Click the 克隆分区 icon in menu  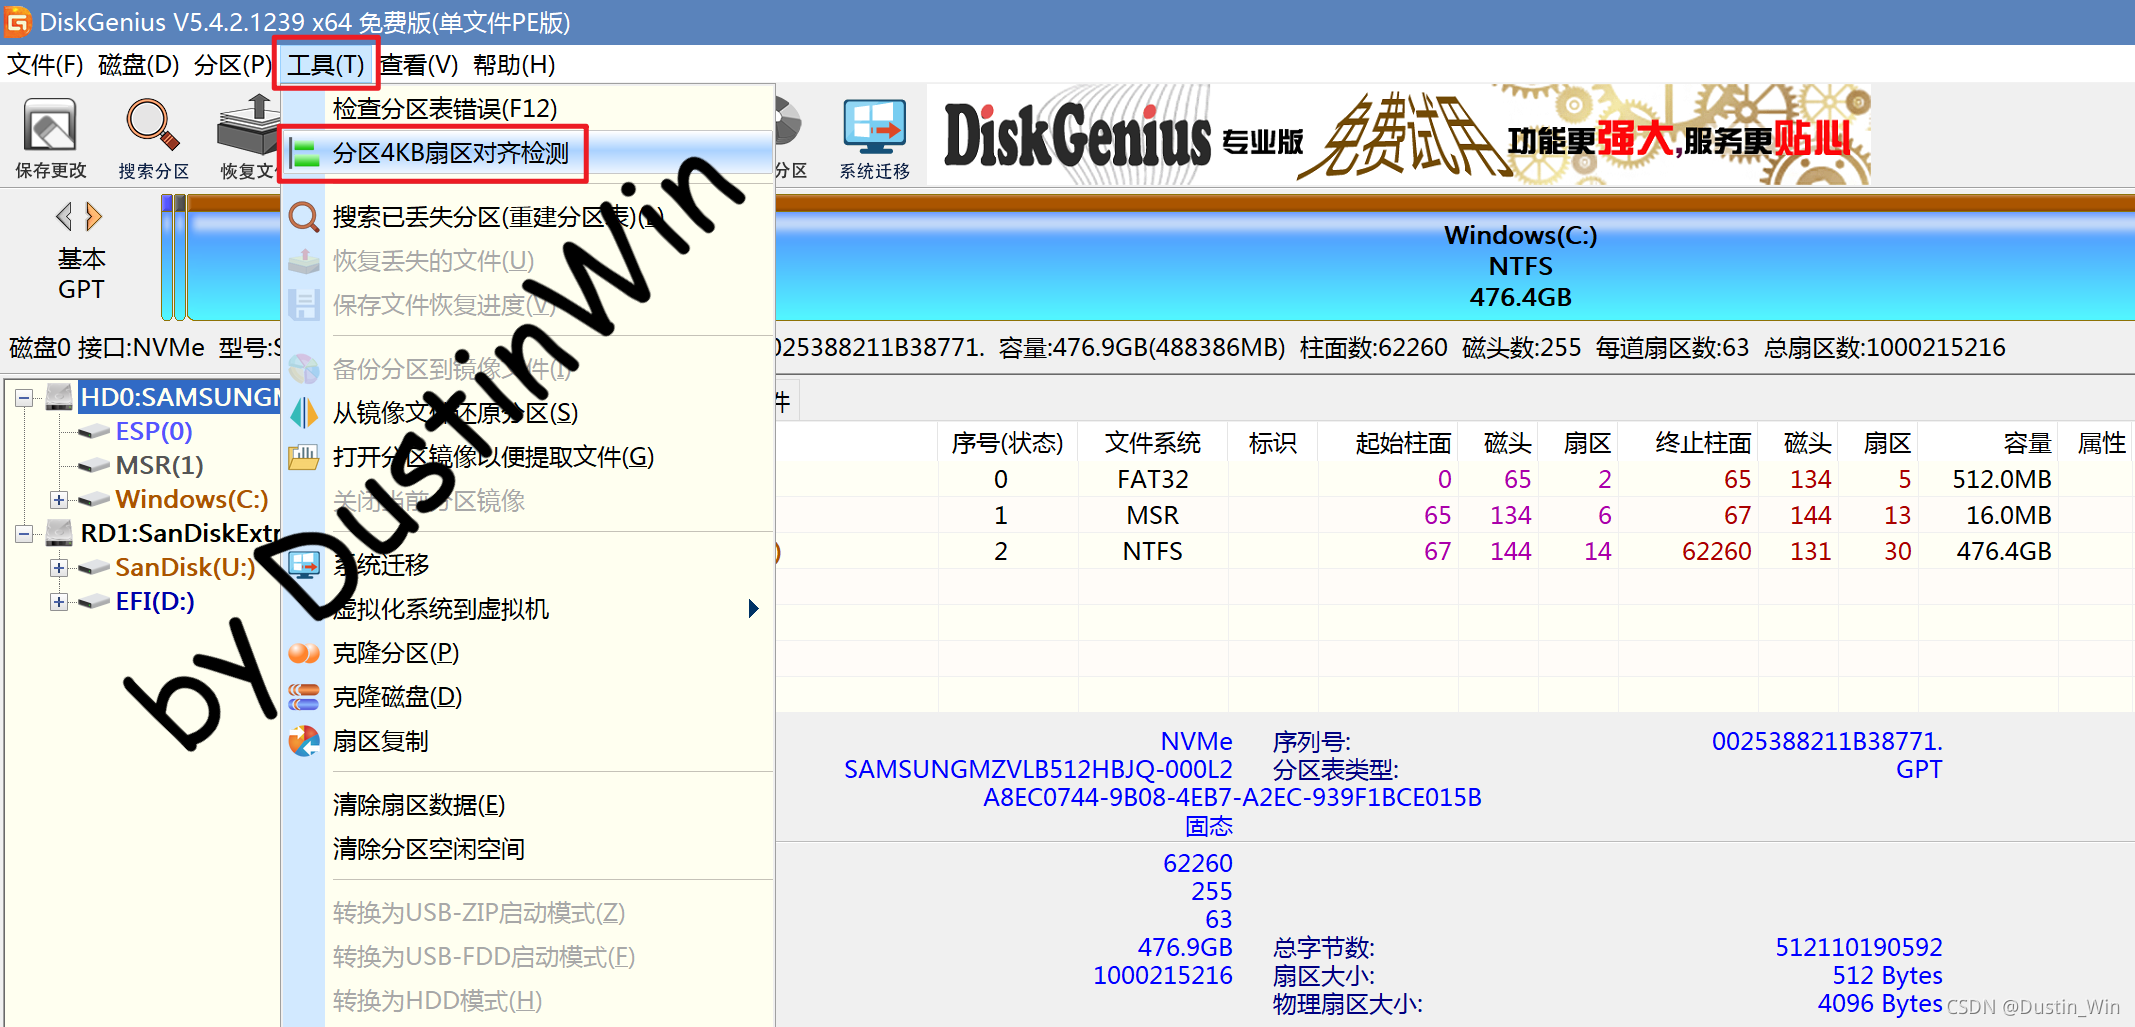[304, 653]
